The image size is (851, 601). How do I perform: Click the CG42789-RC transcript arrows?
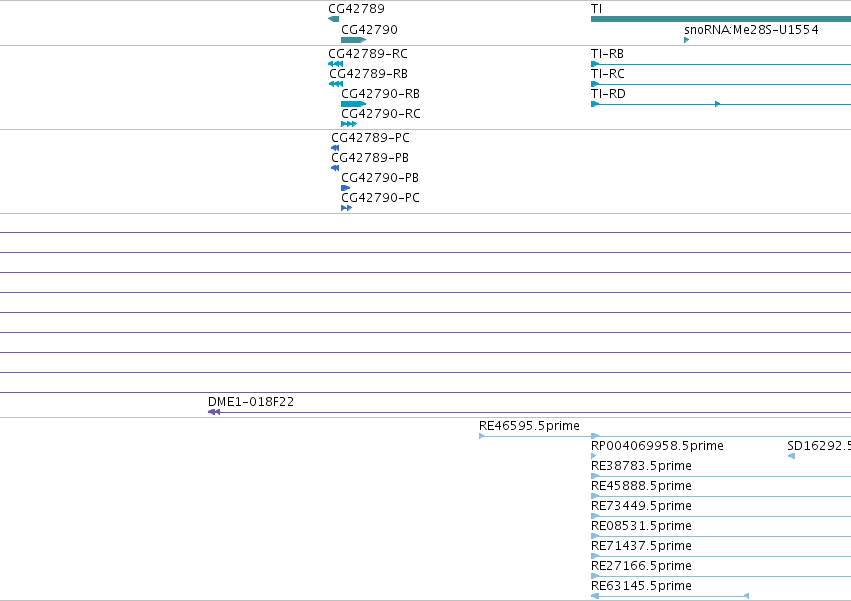pos(335,64)
